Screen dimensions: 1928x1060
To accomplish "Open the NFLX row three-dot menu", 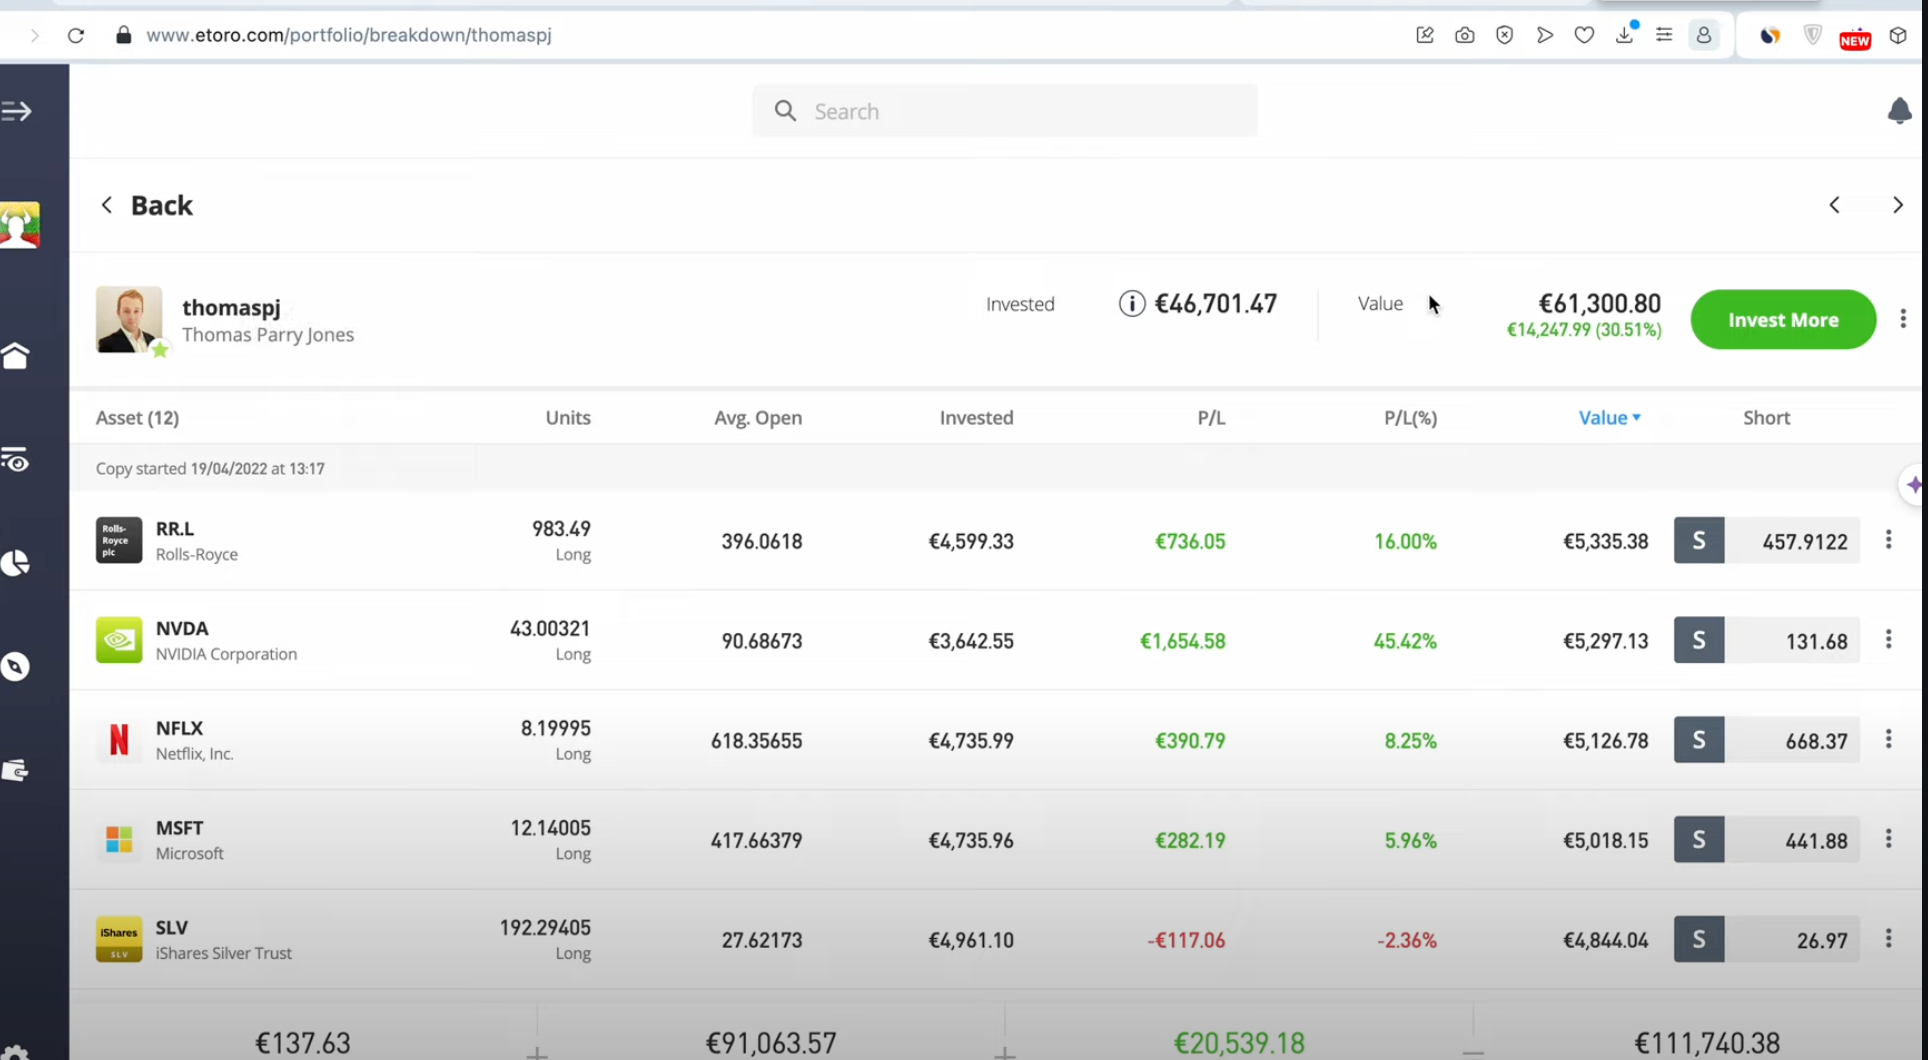I will 1888,740.
